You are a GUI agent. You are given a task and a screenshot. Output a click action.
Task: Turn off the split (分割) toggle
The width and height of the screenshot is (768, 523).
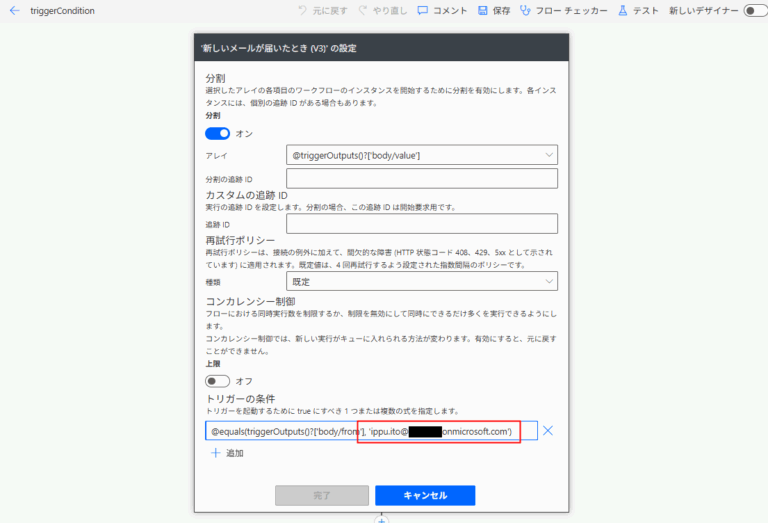[x=217, y=133]
